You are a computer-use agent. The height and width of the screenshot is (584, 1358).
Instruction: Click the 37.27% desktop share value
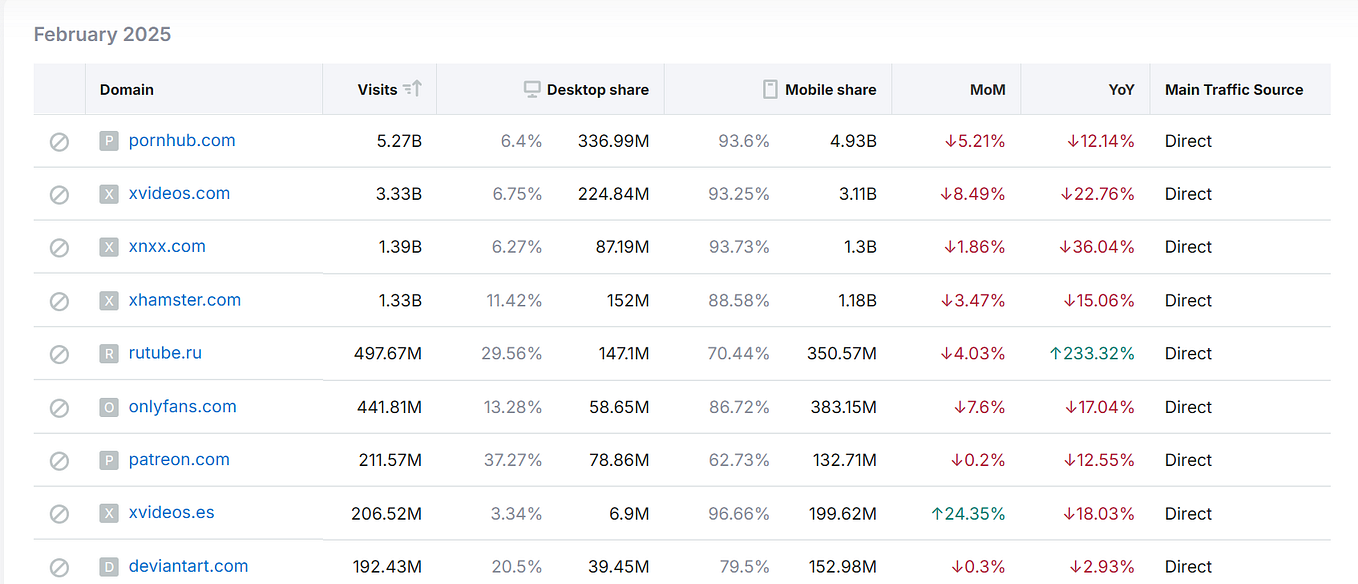coord(514,460)
